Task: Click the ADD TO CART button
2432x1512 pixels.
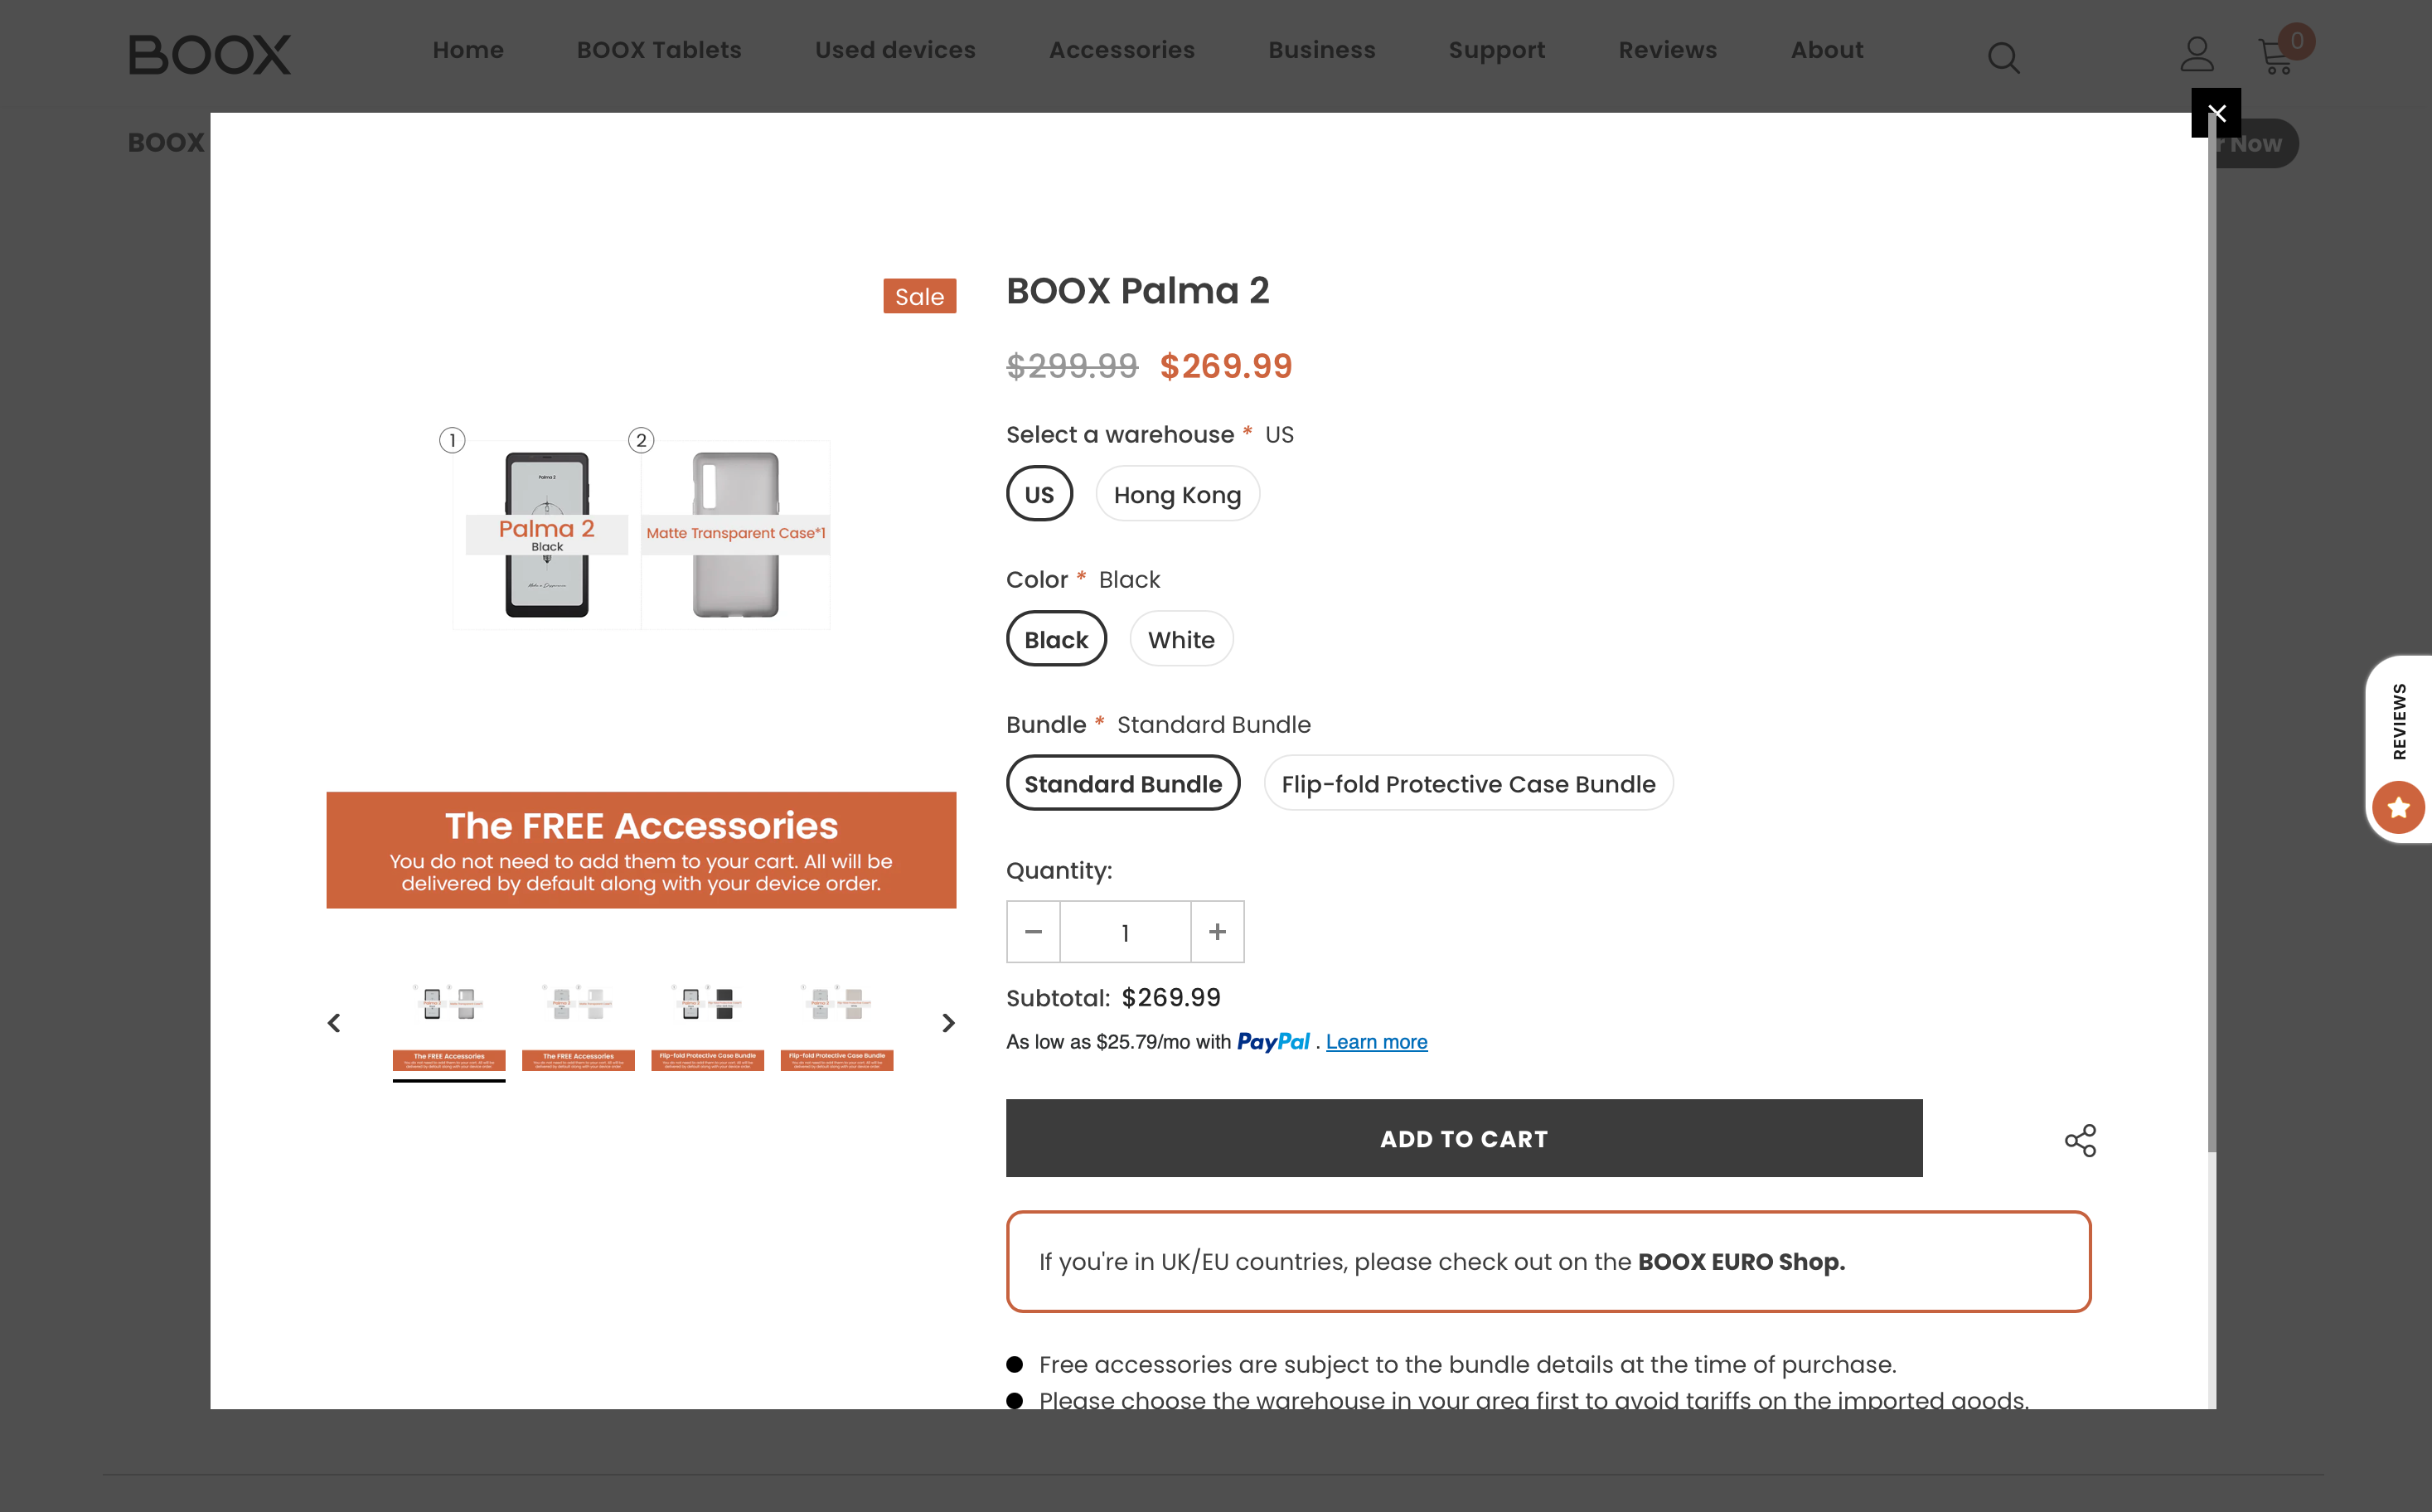Action: [1463, 1138]
